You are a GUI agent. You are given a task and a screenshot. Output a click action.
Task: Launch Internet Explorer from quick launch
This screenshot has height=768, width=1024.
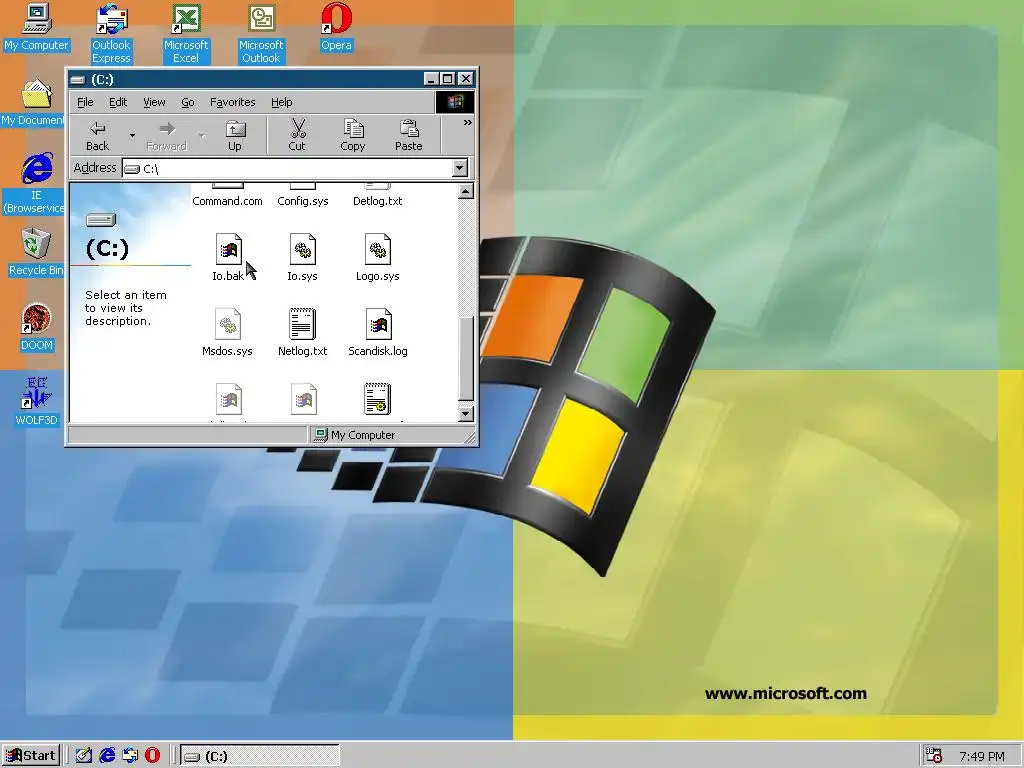pyautogui.click(x=107, y=756)
